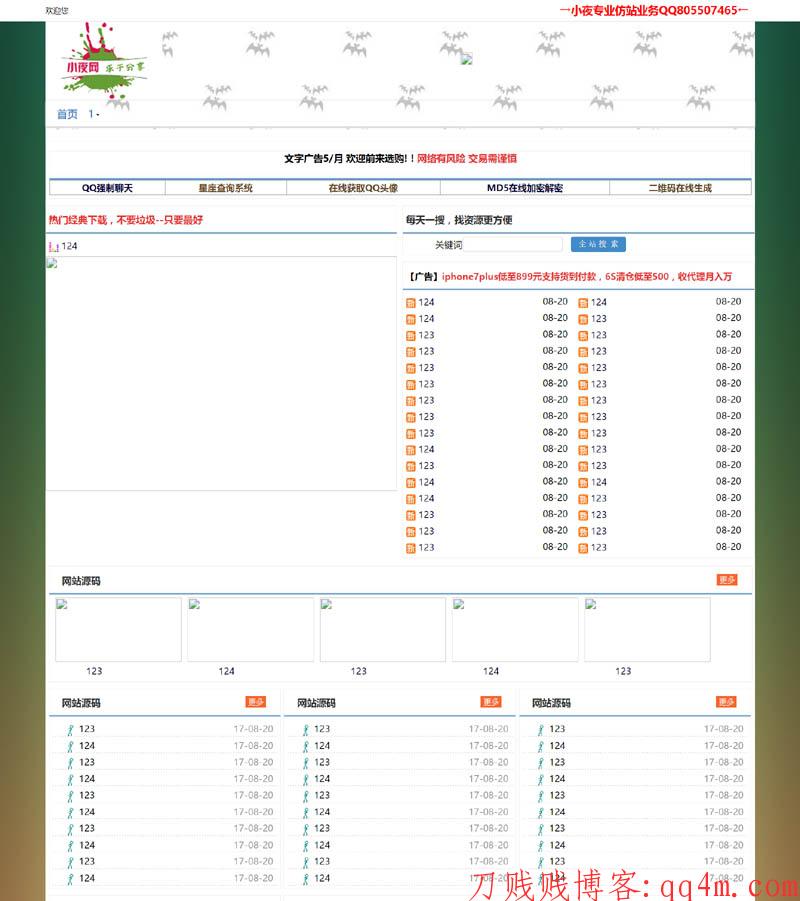Click the 关键词 search input field
Image resolution: width=800 pixels, height=901 pixels.
point(513,245)
